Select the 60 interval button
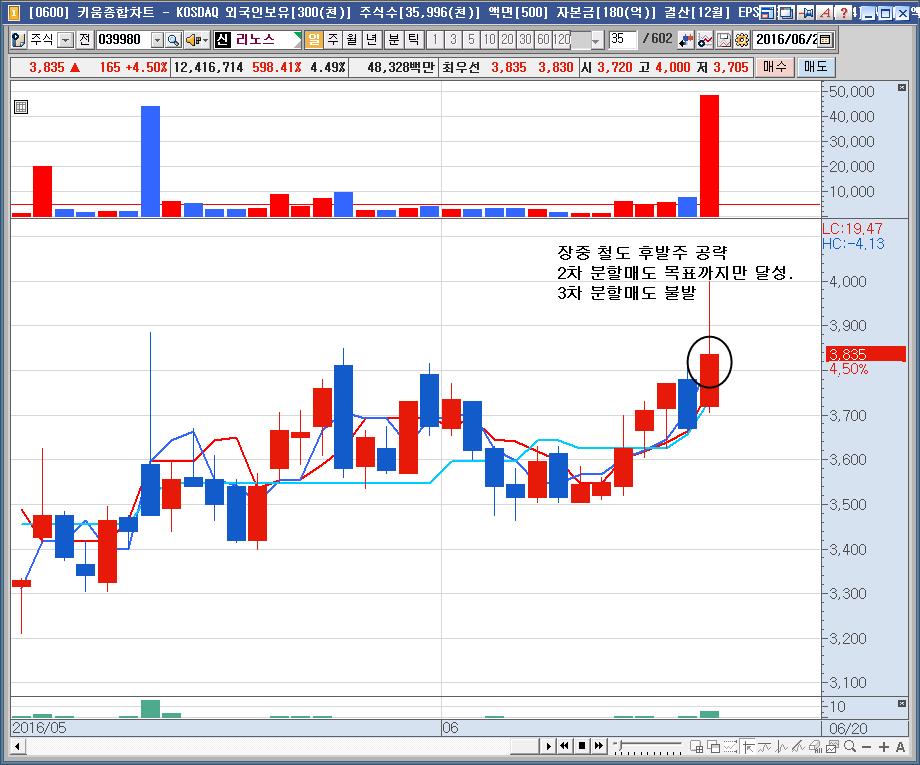920x765 pixels. [543, 40]
